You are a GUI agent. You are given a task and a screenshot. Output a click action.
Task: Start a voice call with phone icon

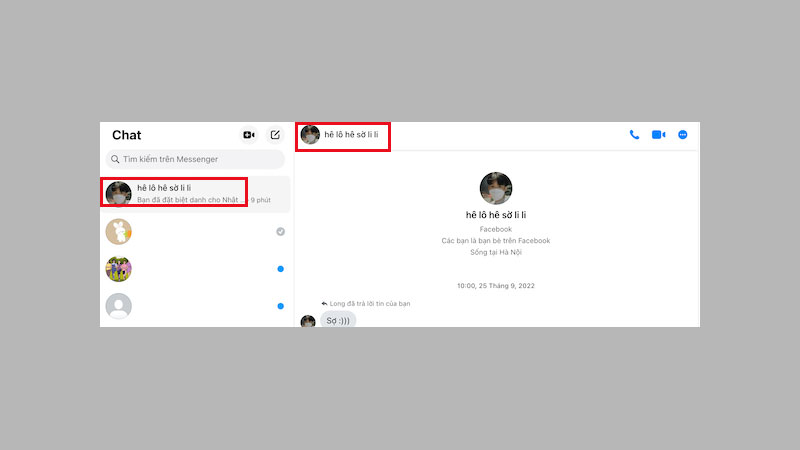[x=634, y=135]
